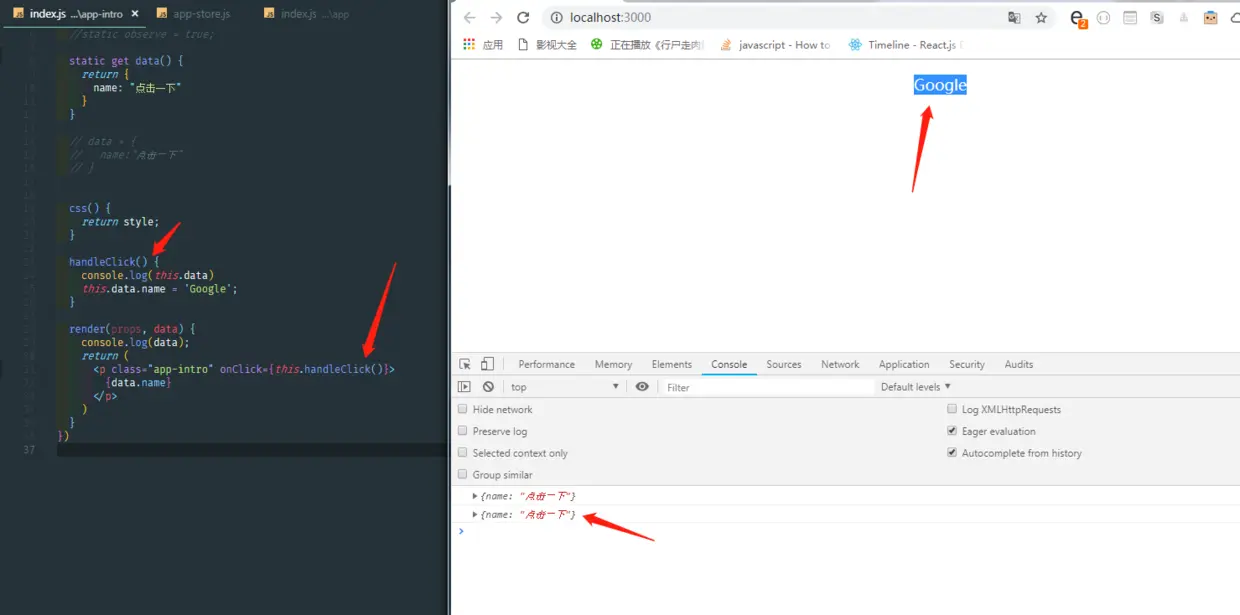1240x615 pixels.
Task: Click the static get data() line
Action: click(x=126, y=61)
